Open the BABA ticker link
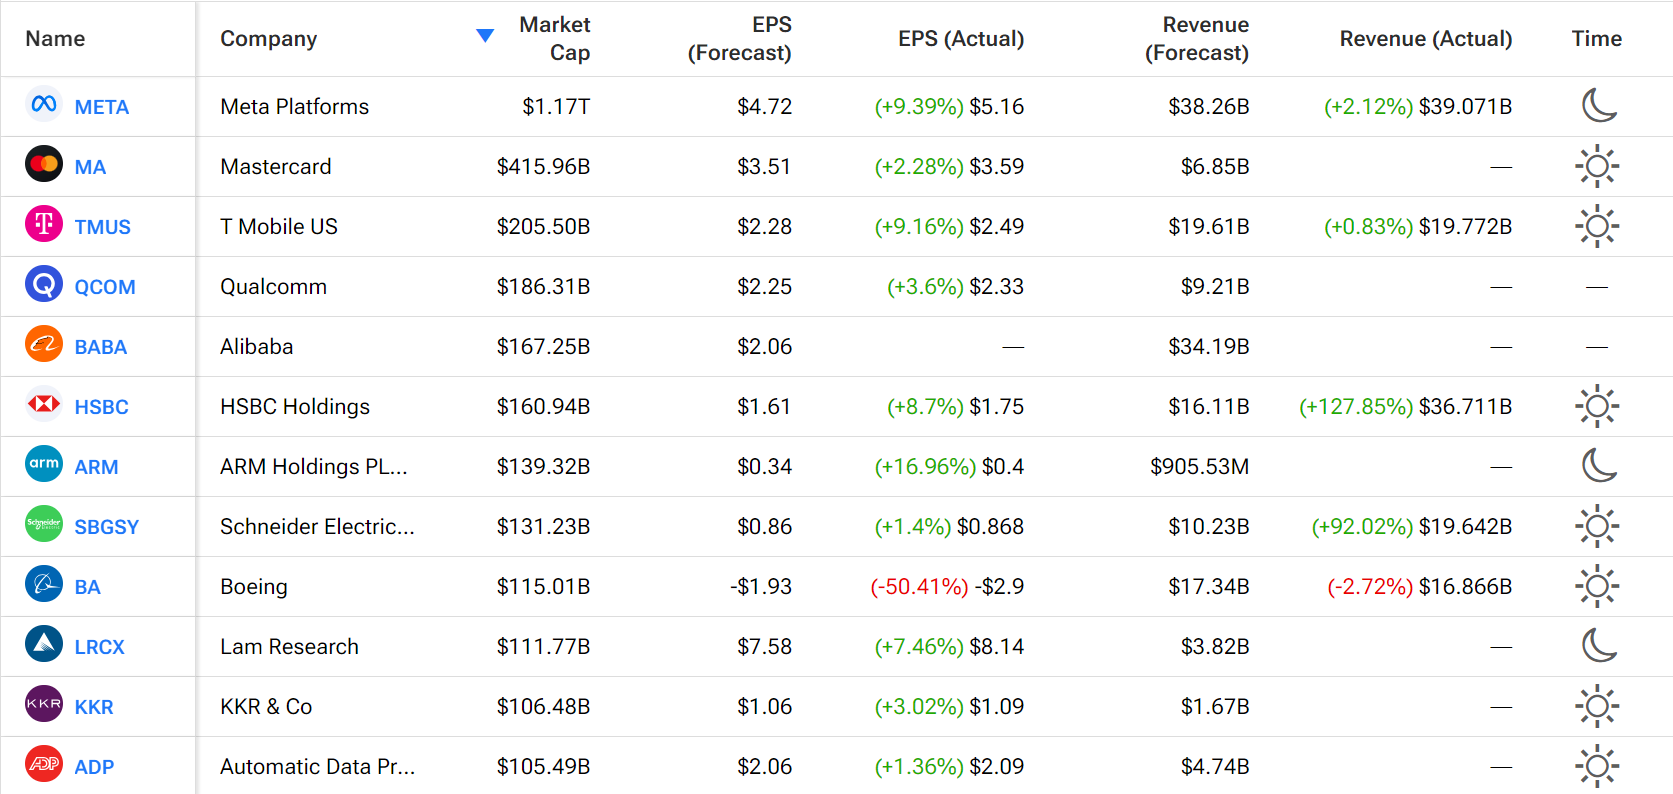The height and width of the screenshot is (794, 1673). click(101, 347)
